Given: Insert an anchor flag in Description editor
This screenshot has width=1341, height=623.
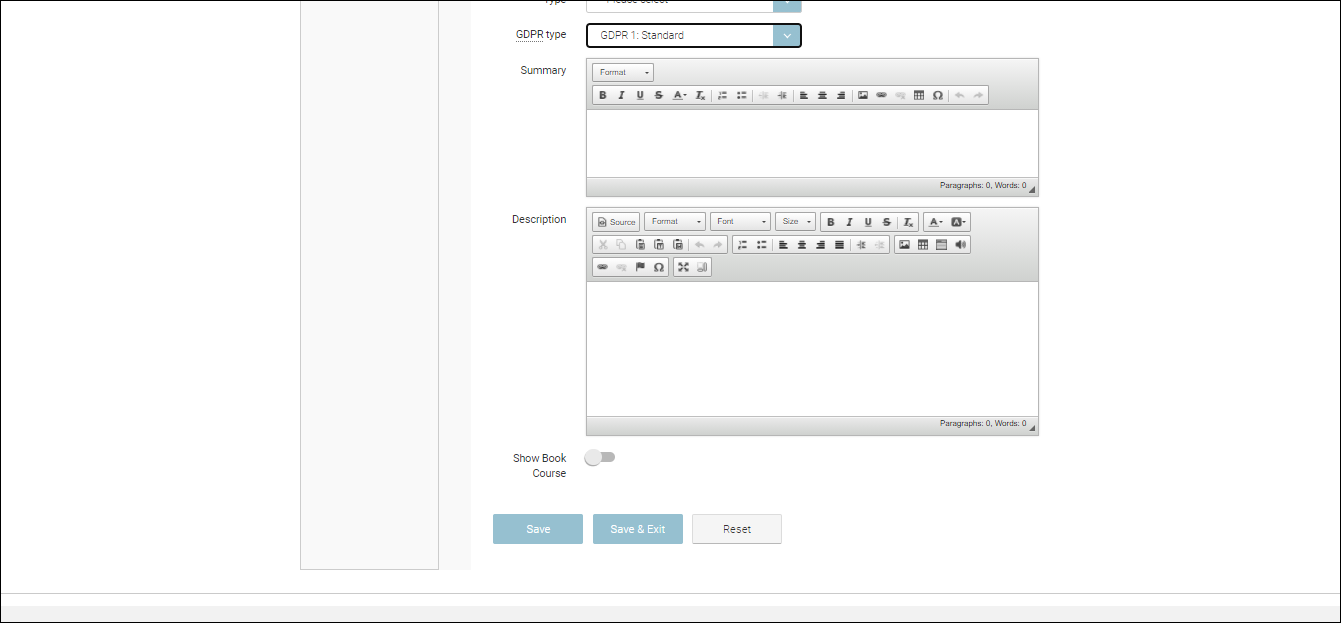Looking at the screenshot, I should pos(640,267).
